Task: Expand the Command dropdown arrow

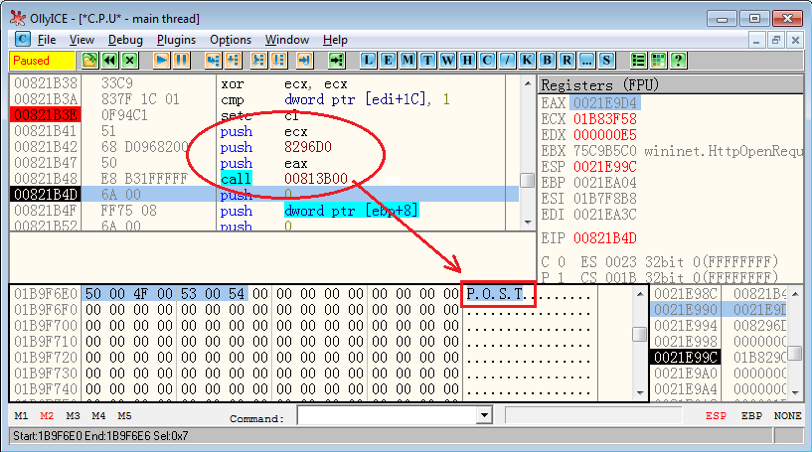Action: (485, 415)
